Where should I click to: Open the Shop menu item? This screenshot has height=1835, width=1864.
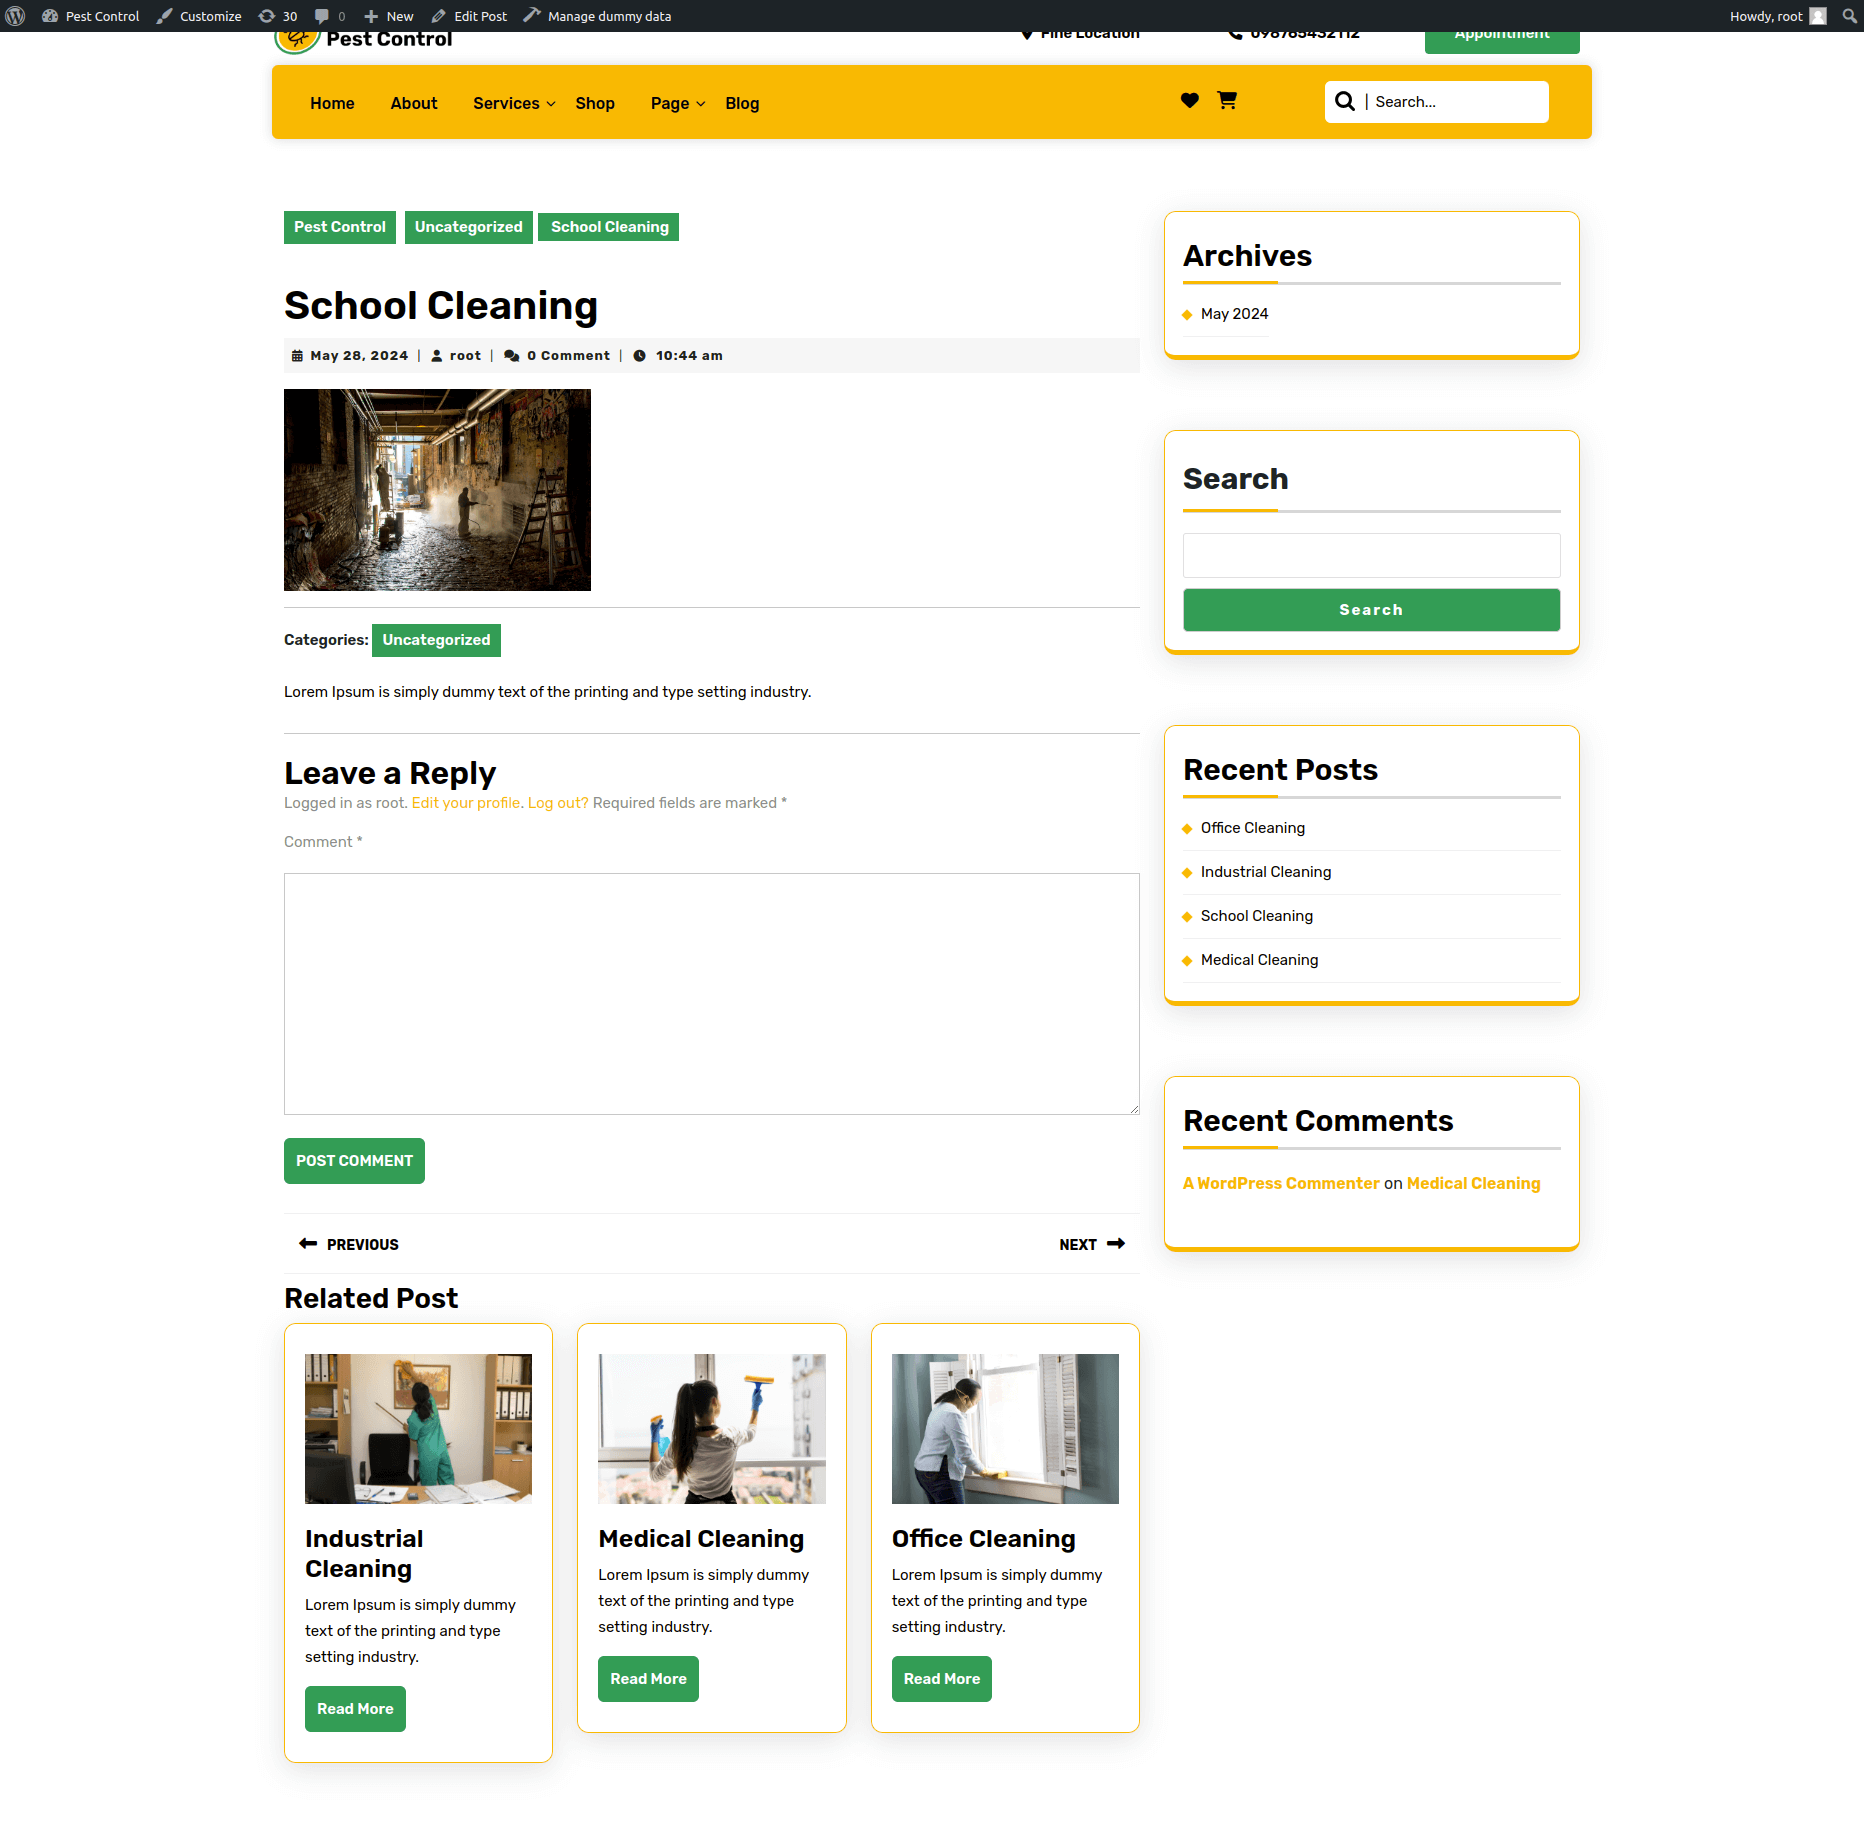coord(595,103)
